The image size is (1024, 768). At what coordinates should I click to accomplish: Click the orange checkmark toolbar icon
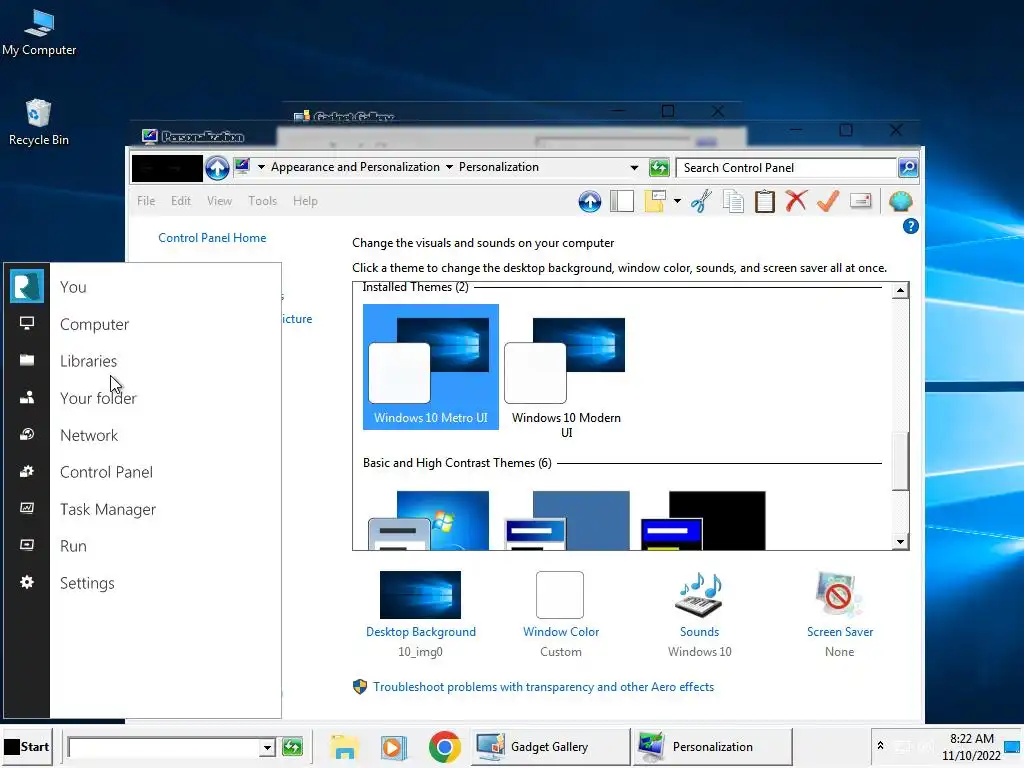827,201
